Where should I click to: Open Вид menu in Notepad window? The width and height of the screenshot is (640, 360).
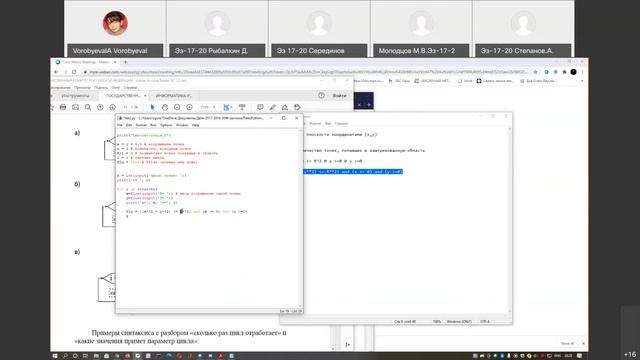point(328,123)
